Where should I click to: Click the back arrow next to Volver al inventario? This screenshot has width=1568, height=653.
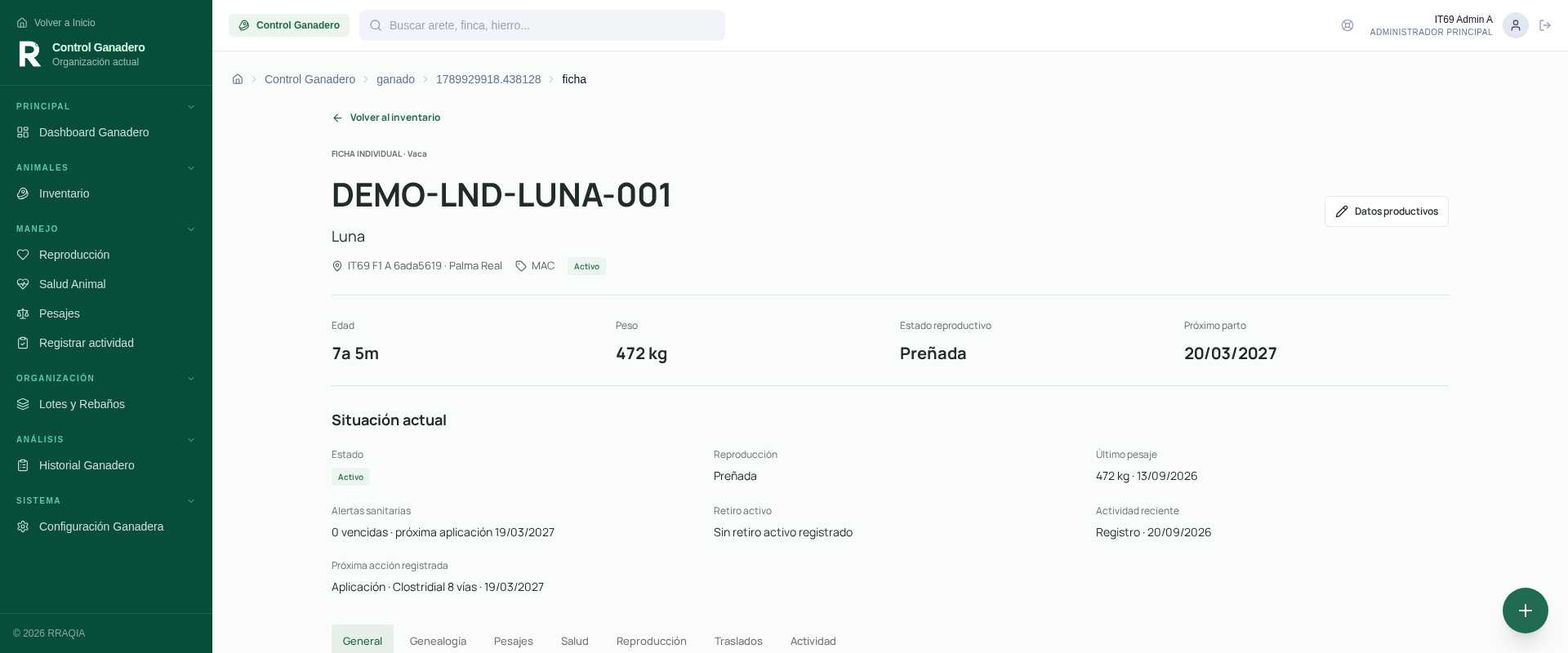337,118
